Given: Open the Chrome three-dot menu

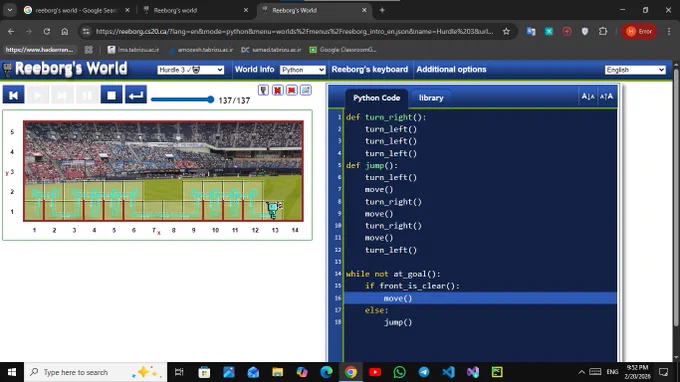Looking at the screenshot, I should coord(669,31).
